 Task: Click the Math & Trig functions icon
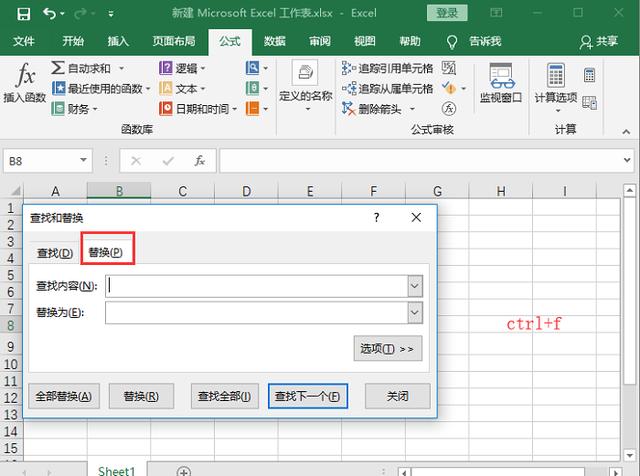(x=253, y=88)
